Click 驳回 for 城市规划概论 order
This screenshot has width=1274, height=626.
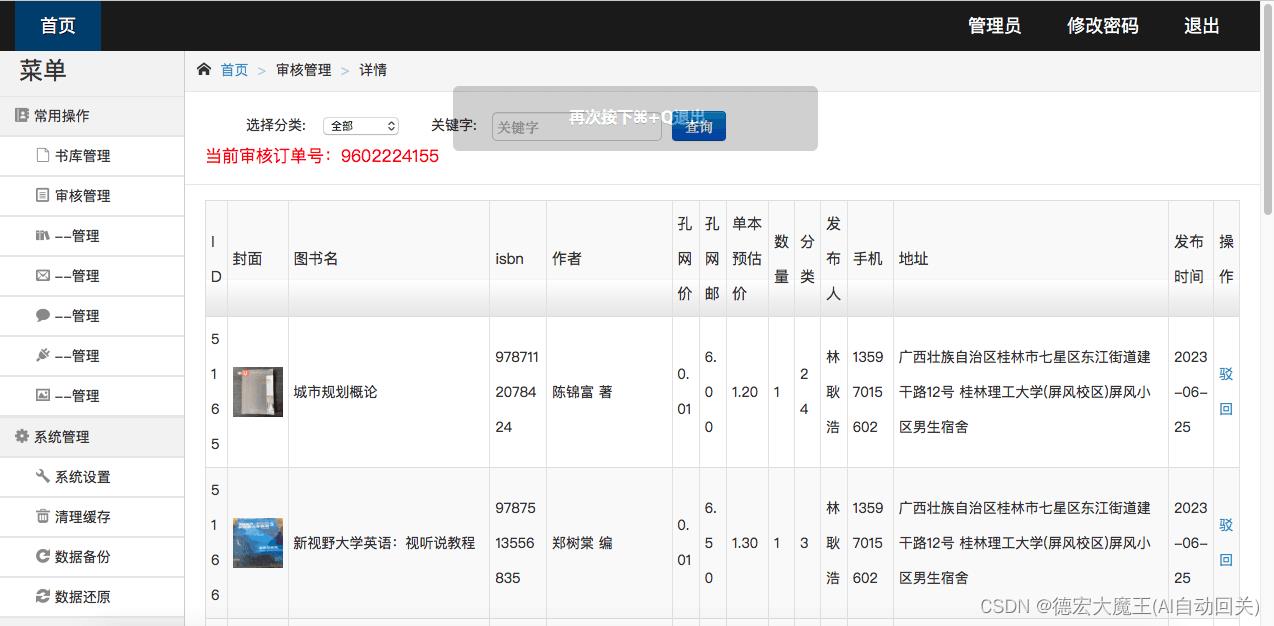pyautogui.click(x=1226, y=392)
